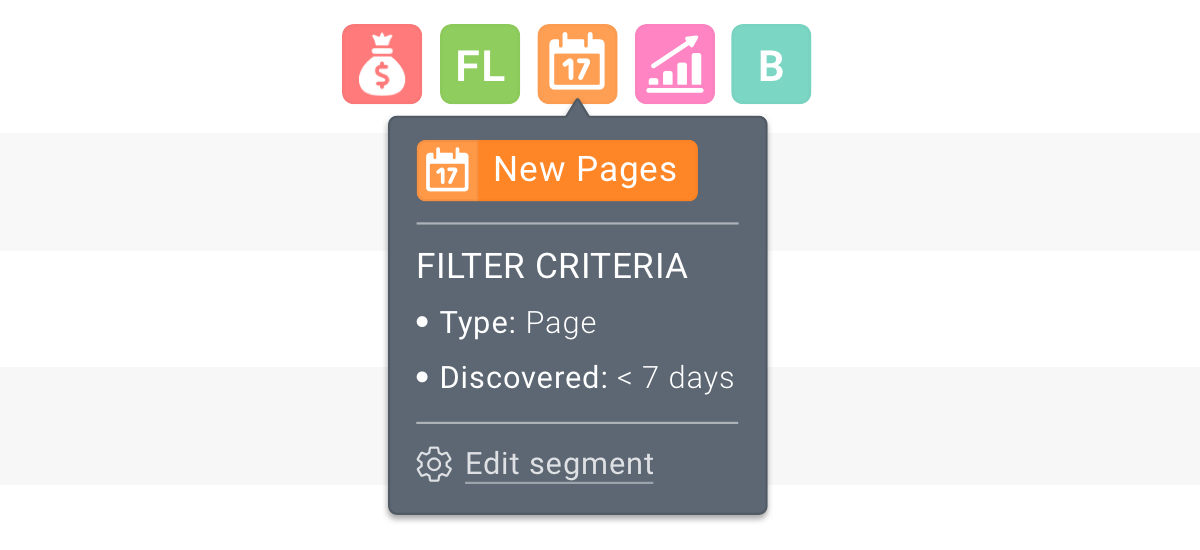The height and width of the screenshot is (550, 1200).
Task: Click the FILTER CRITERIA heading
Action: click(x=552, y=267)
